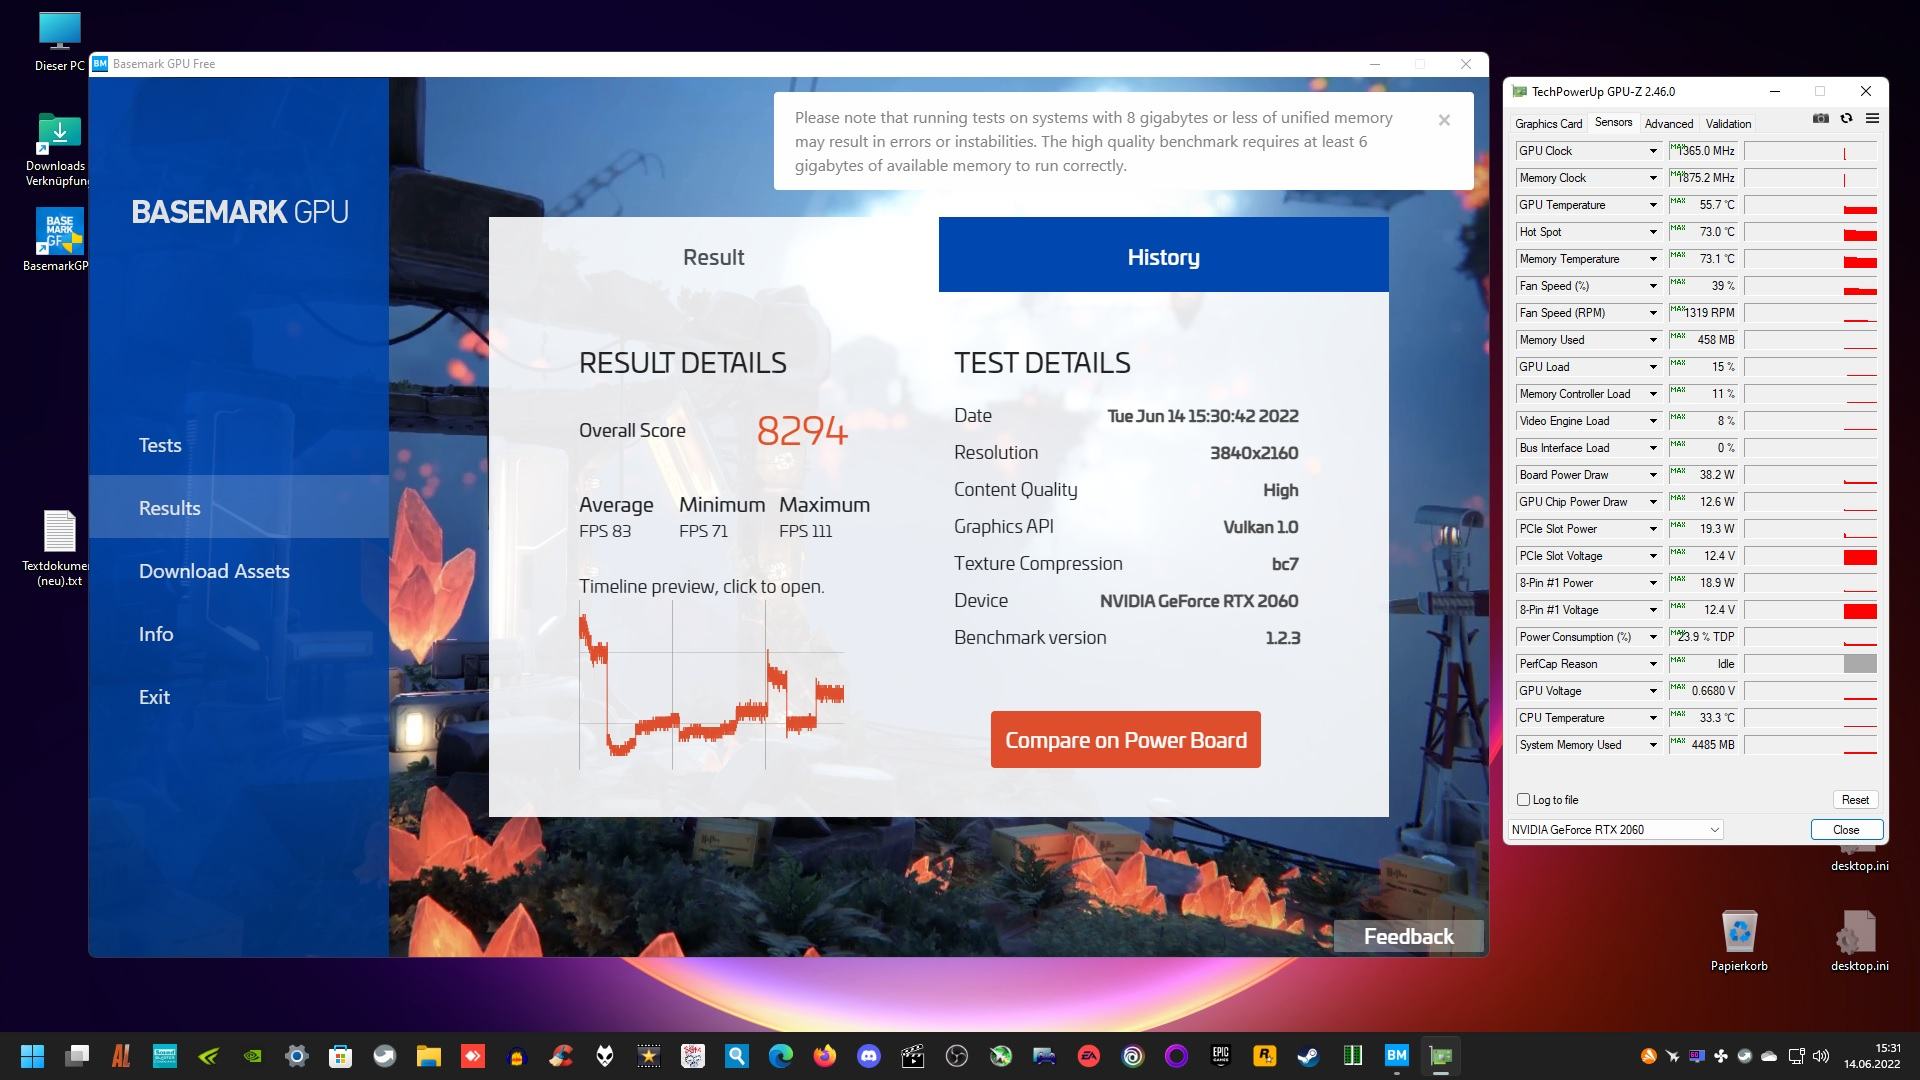Switch to the Advanced tab in GPU-Z

[1669, 124]
